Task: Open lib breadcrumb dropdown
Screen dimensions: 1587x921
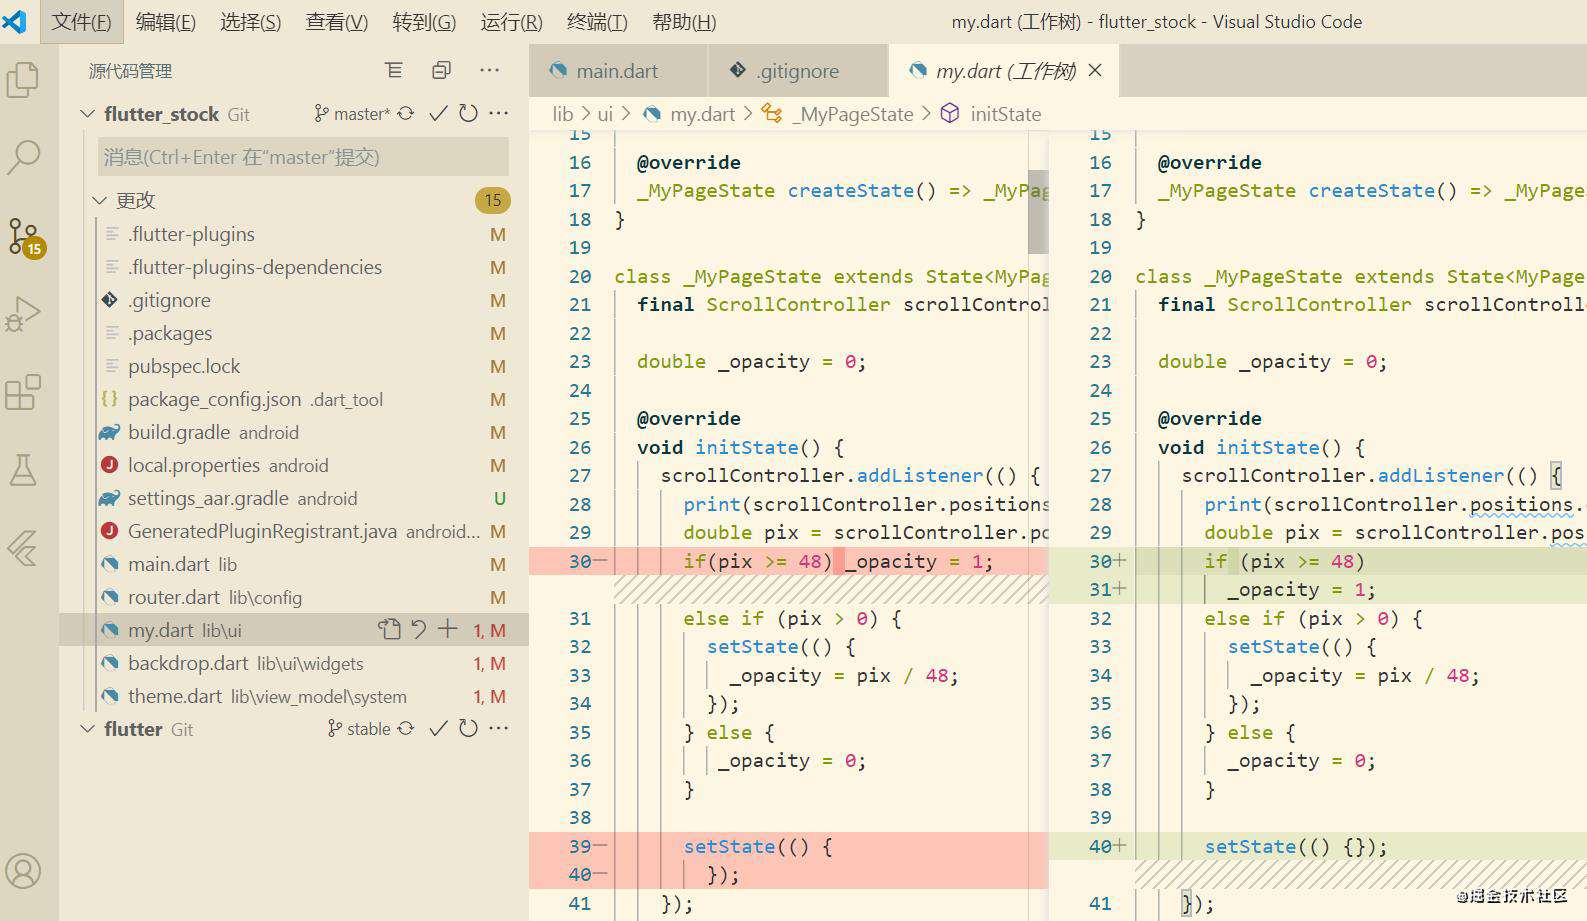Action: (x=563, y=114)
